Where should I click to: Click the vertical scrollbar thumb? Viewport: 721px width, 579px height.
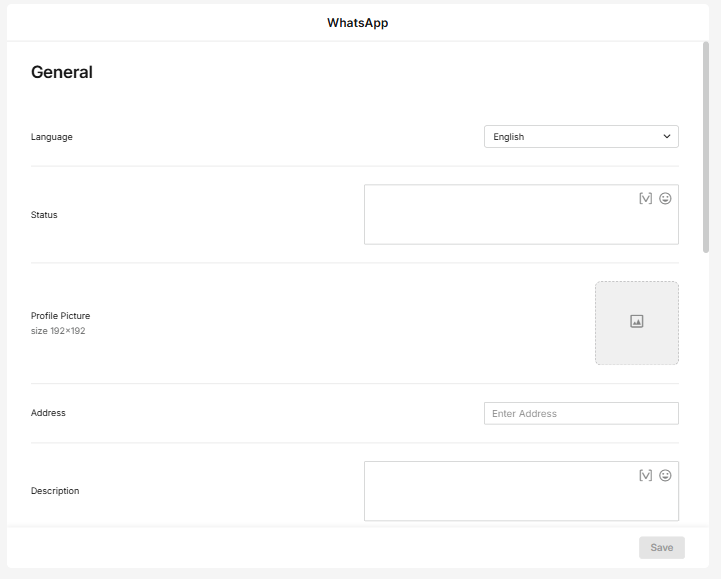[706, 147]
